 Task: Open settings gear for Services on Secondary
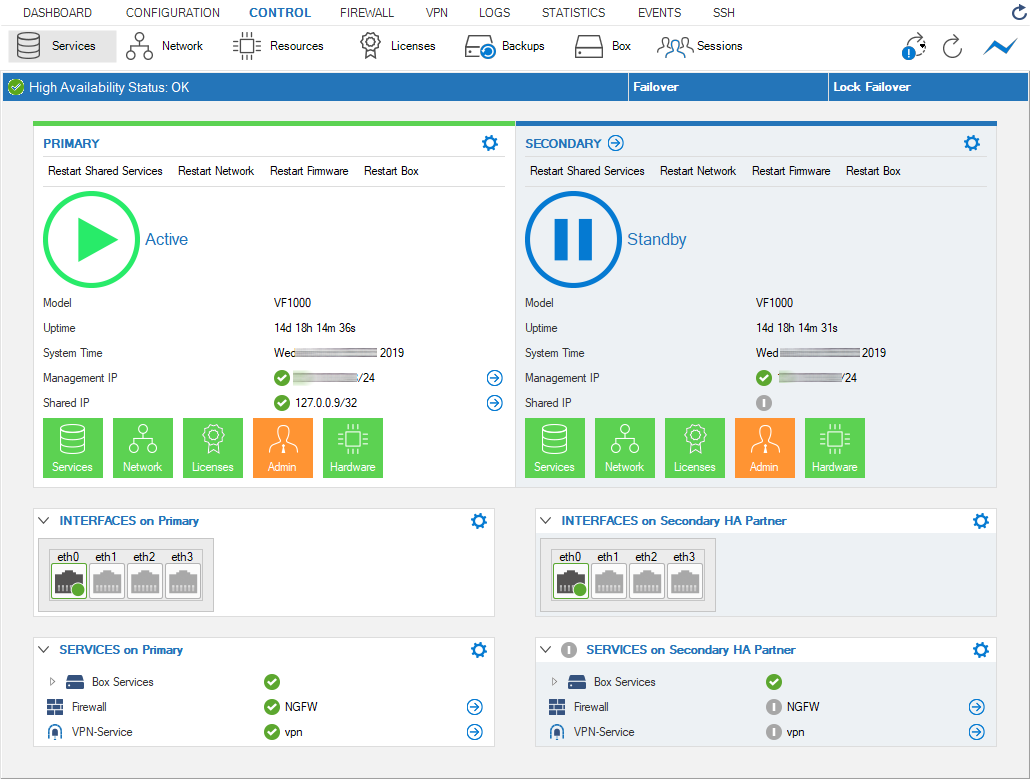[x=981, y=650]
